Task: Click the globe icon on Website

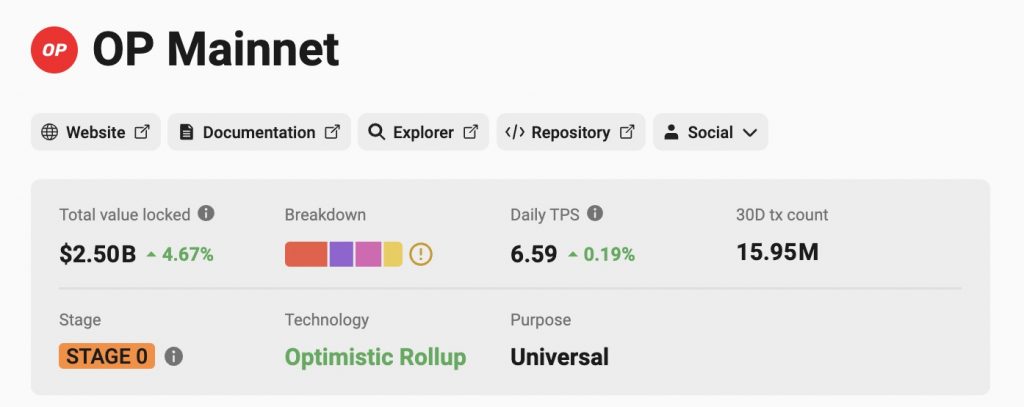Action: (x=49, y=132)
